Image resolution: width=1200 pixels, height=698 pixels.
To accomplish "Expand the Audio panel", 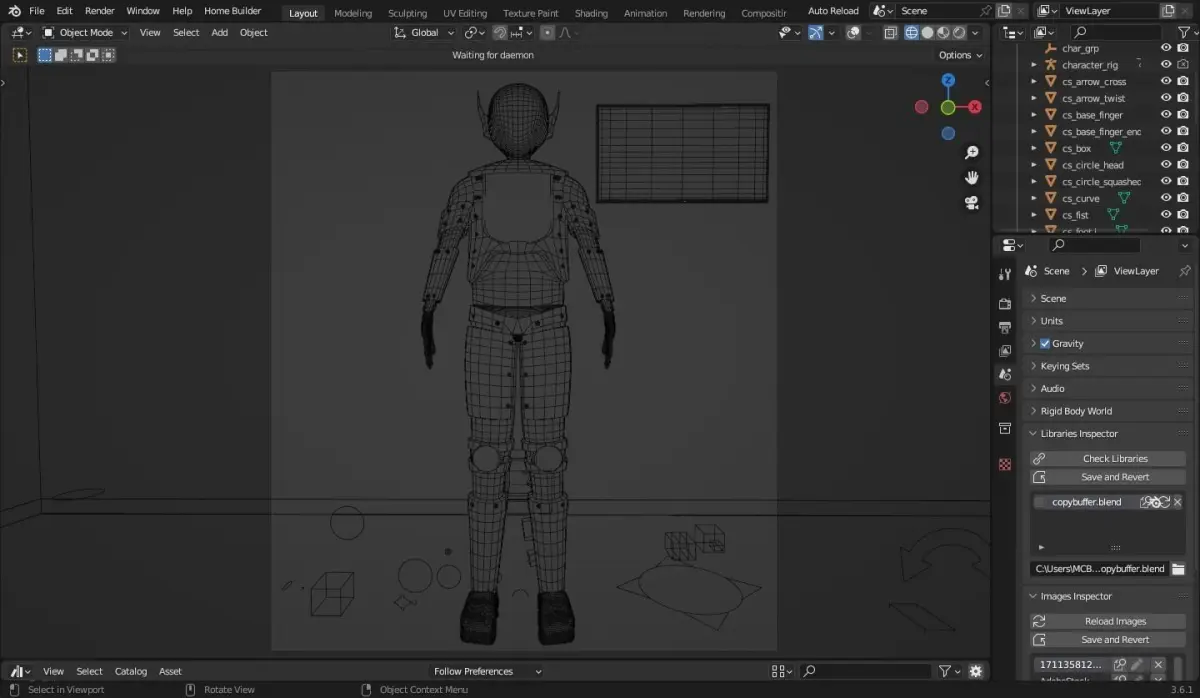I will point(1109,388).
